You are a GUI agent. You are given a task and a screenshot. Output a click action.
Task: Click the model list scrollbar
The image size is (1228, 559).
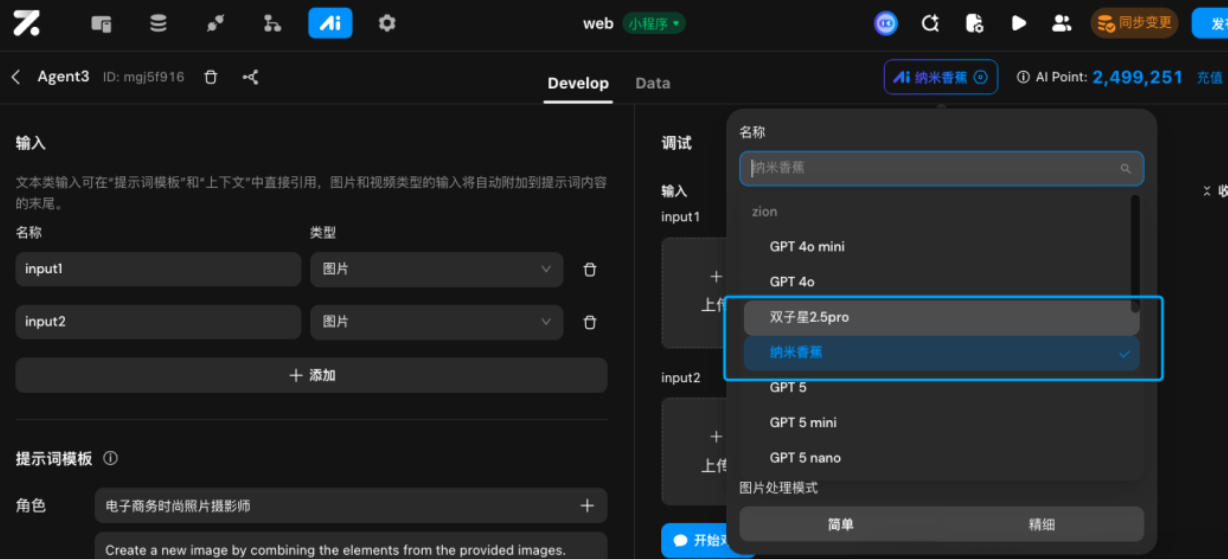point(1135,254)
